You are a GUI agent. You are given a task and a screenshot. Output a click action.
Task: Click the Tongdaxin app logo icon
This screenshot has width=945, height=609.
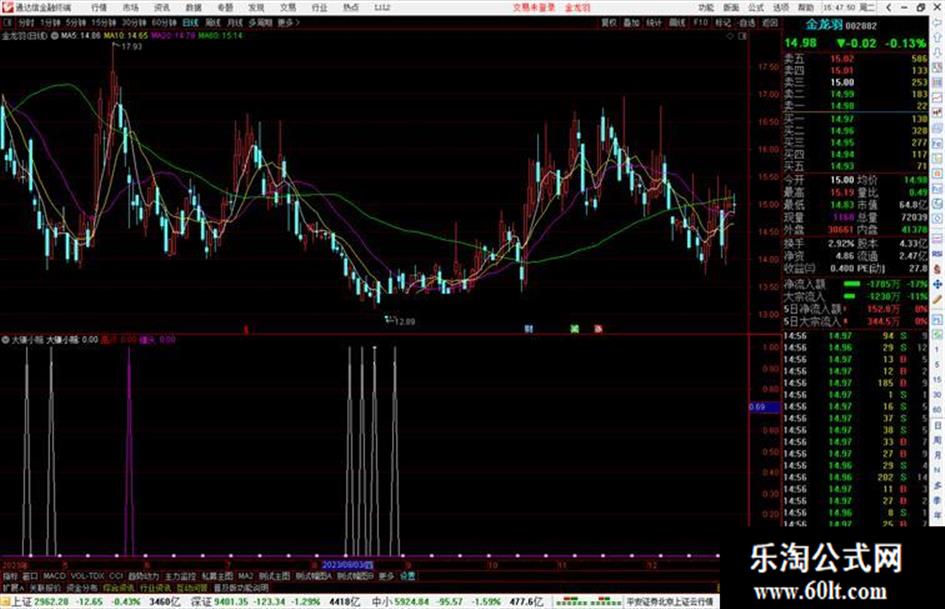pyautogui.click(x=7, y=7)
